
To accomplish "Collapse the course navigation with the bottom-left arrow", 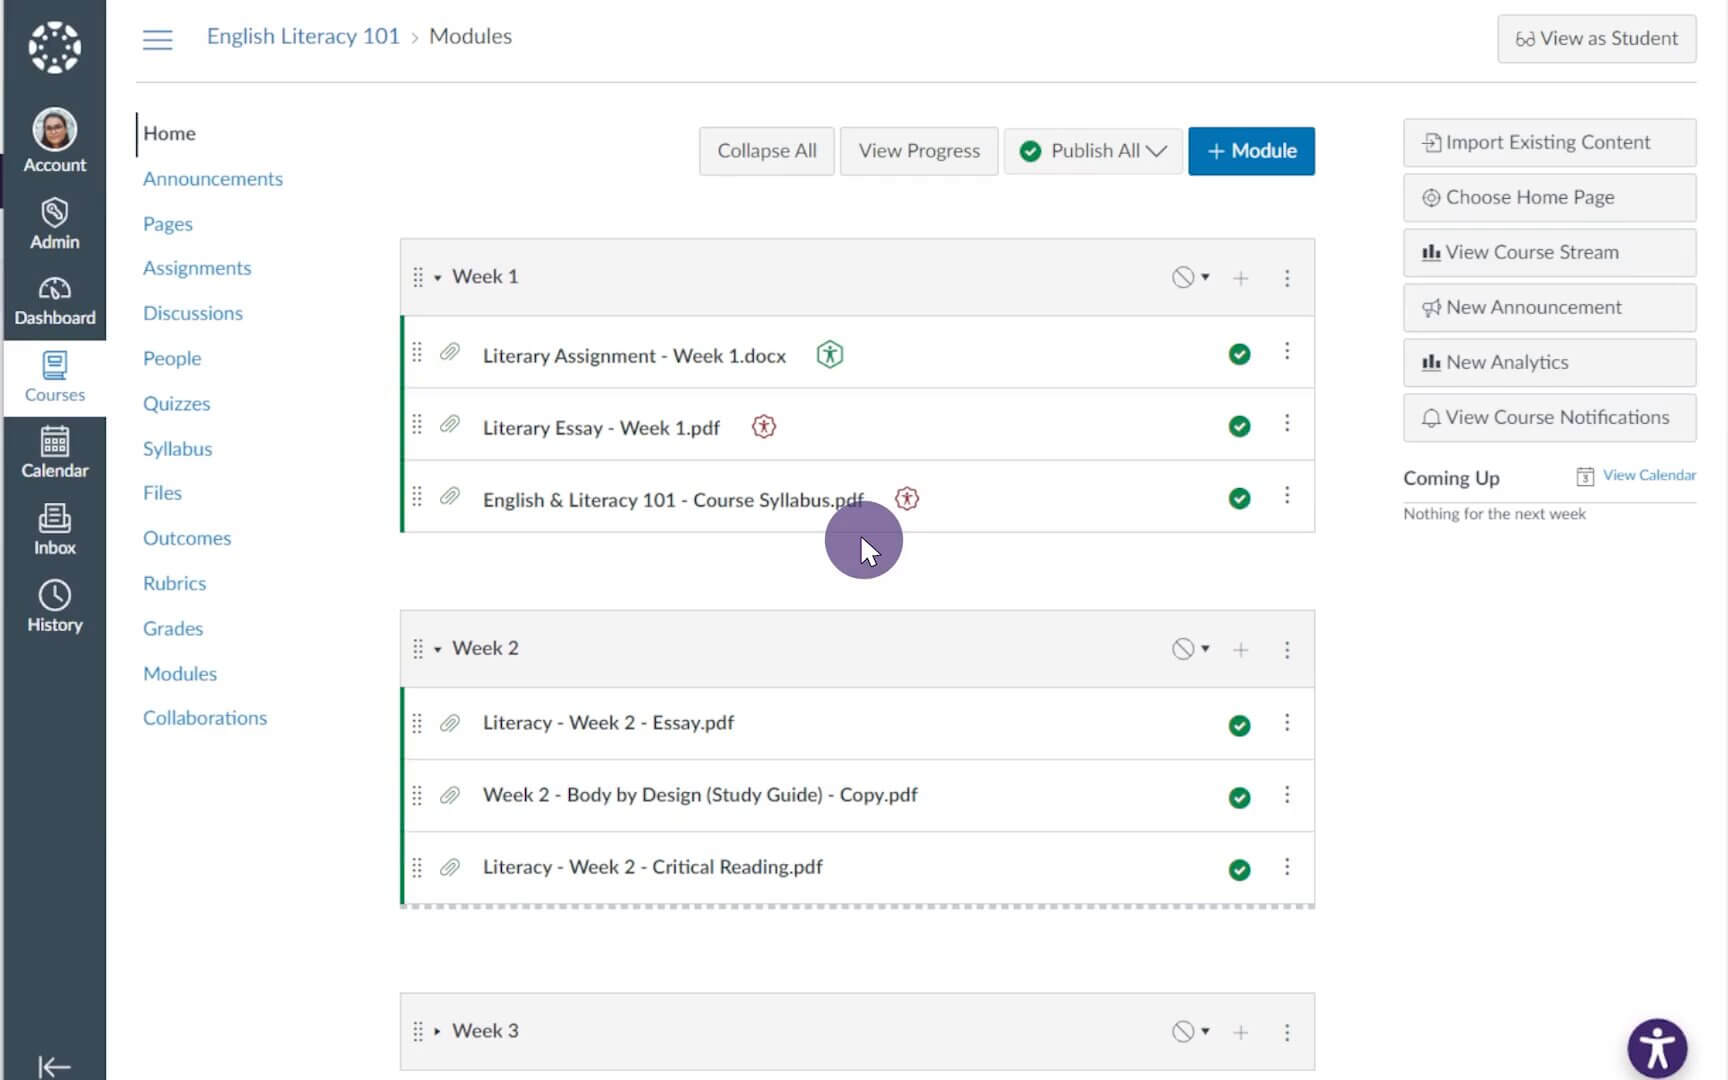I will (53, 1066).
